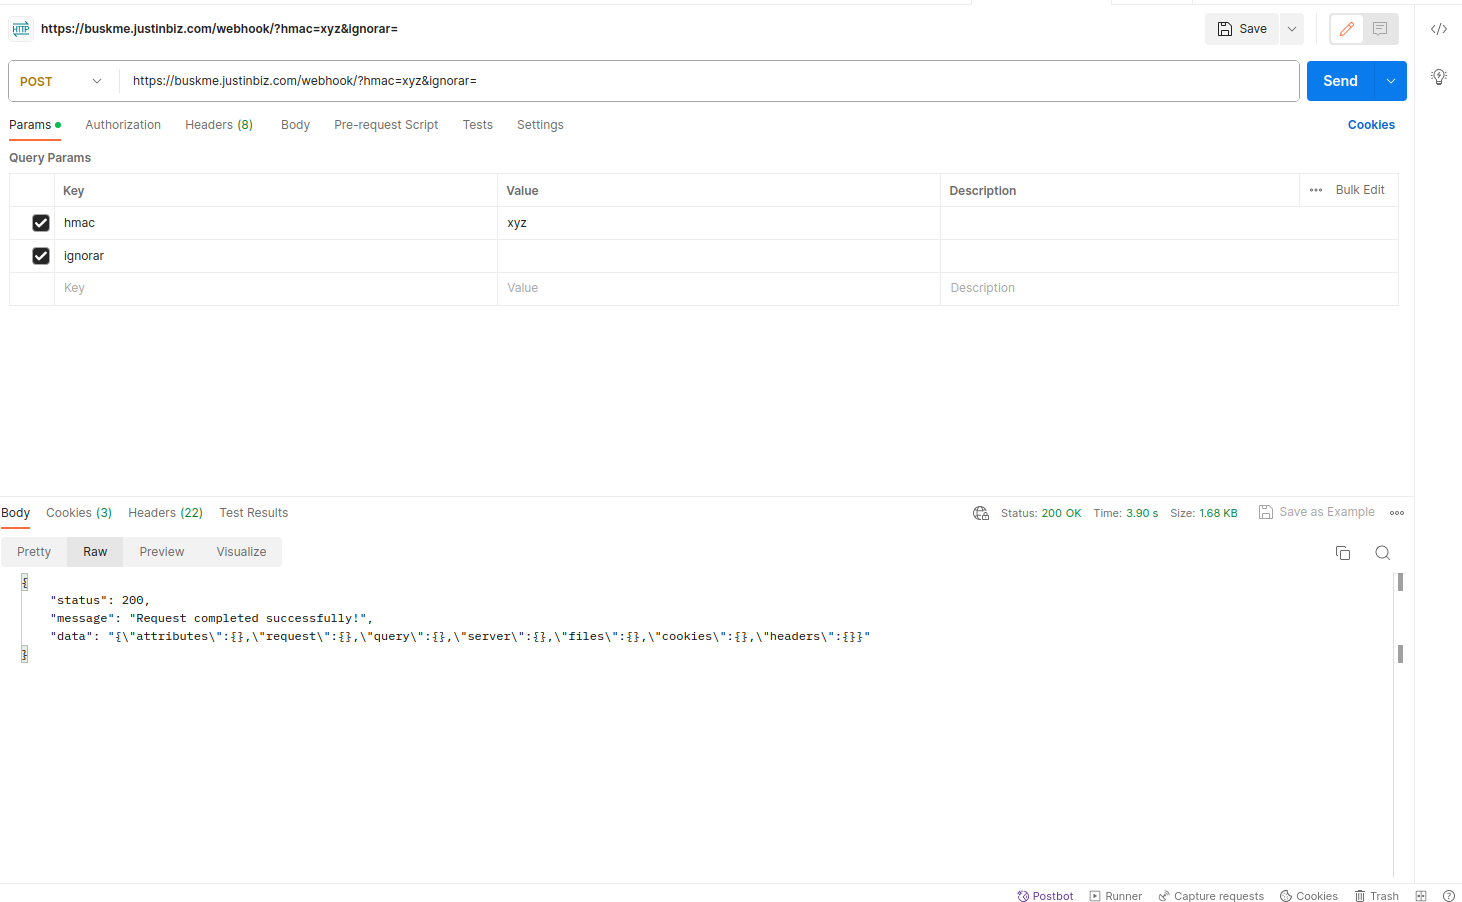Open the Pre-request Script tab
The image size is (1462, 902).
pyautogui.click(x=386, y=125)
